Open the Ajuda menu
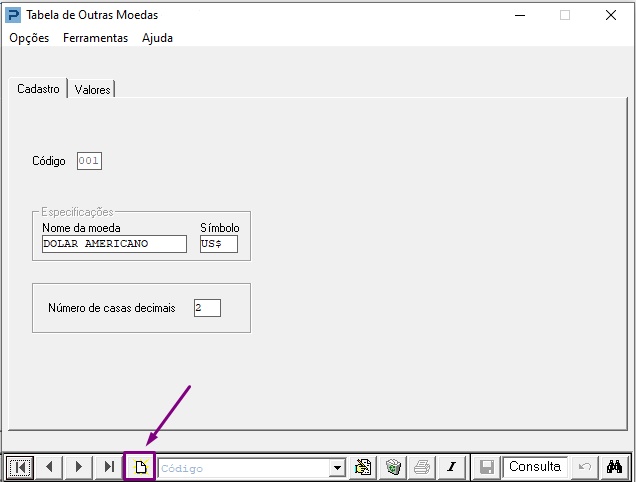Image resolution: width=636 pixels, height=482 pixels. coord(157,38)
